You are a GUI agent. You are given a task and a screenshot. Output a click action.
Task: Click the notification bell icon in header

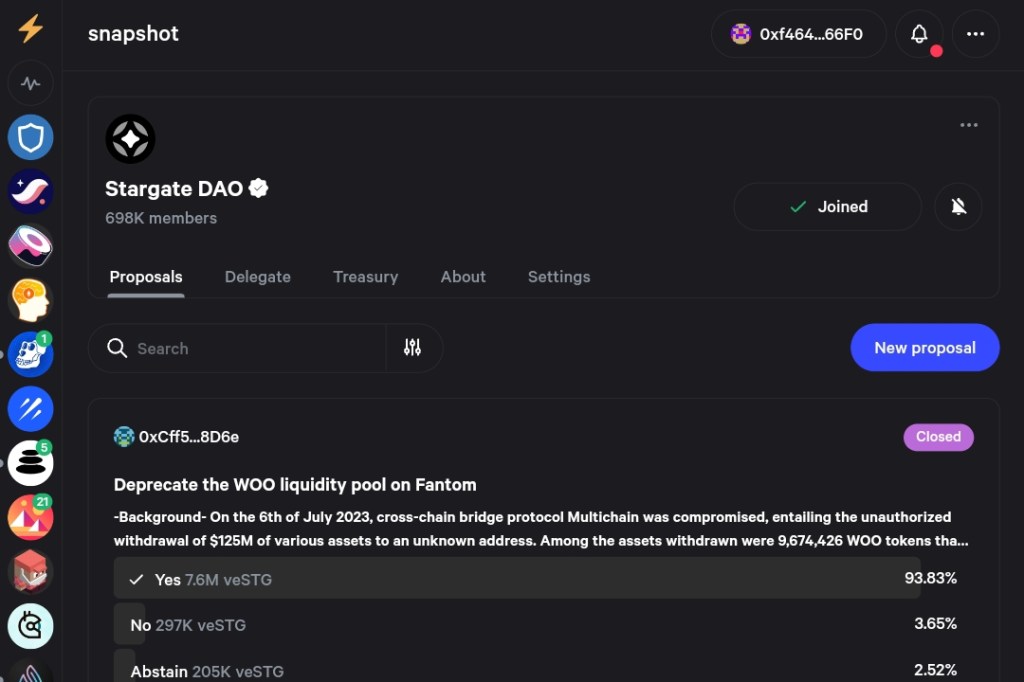coord(919,34)
